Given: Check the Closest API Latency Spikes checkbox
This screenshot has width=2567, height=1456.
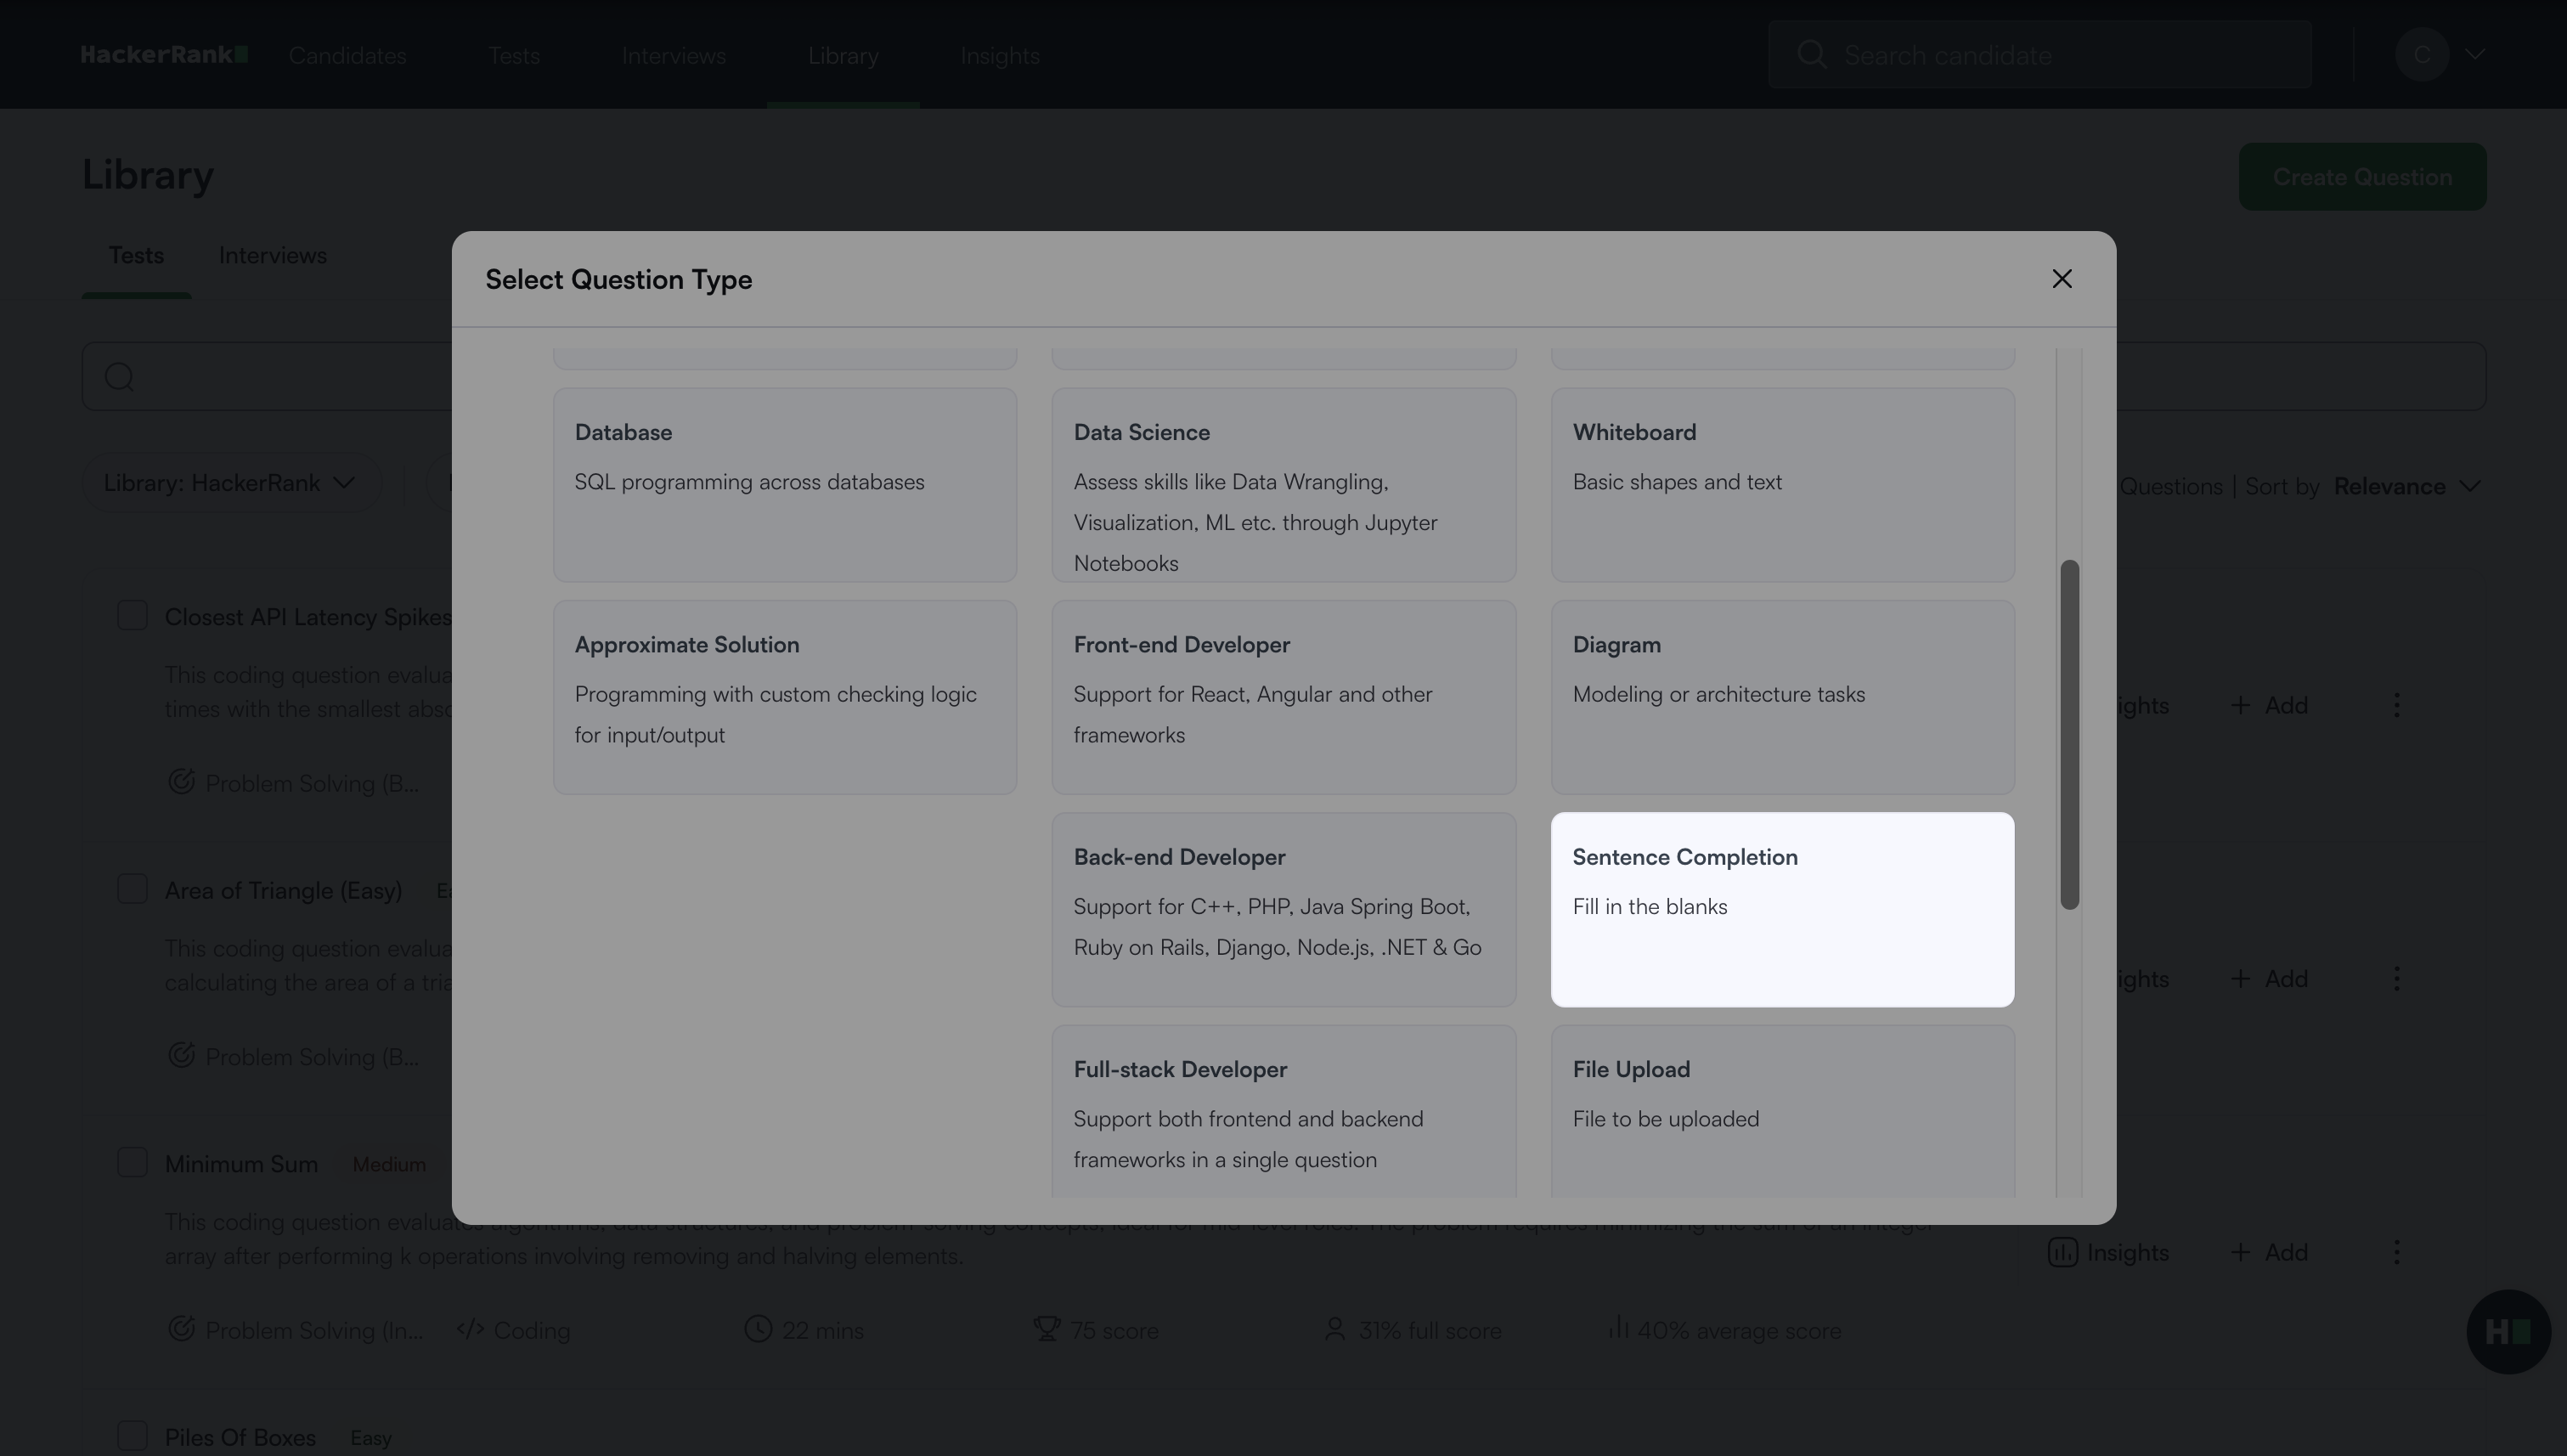Looking at the screenshot, I should click(x=132, y=616).
